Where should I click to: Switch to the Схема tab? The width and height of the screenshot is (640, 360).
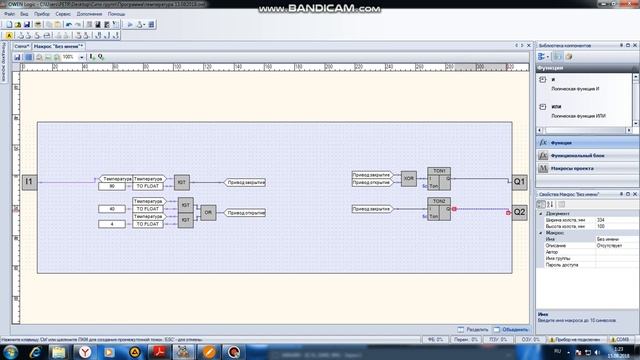point(22,46)
